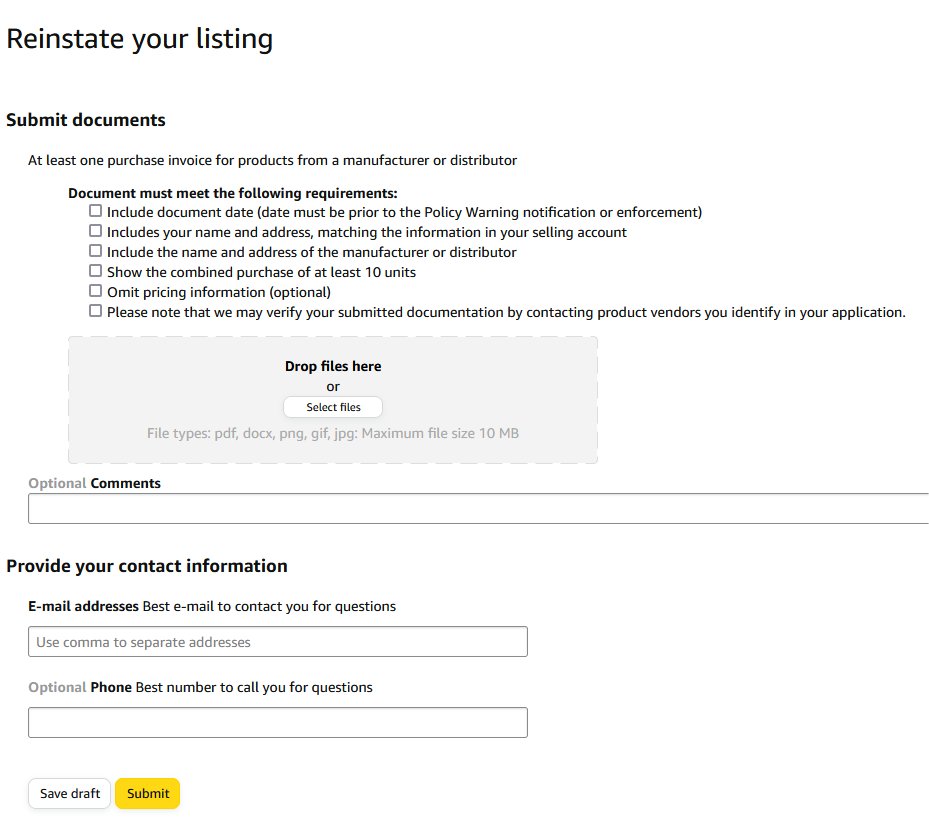Click the purchase invoice requirement text
The image size is (929, 823).
(x=272, y=160)
